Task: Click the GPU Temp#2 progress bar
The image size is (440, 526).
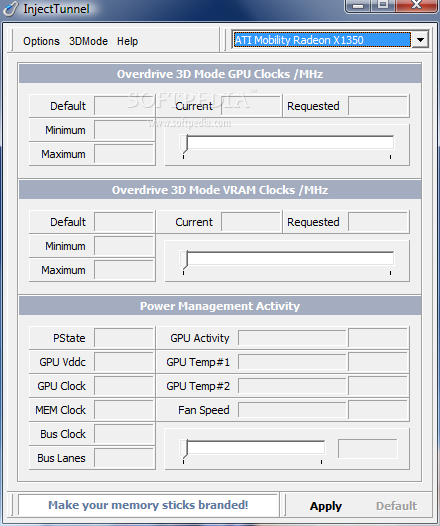Action: click(x=292, y=386)
